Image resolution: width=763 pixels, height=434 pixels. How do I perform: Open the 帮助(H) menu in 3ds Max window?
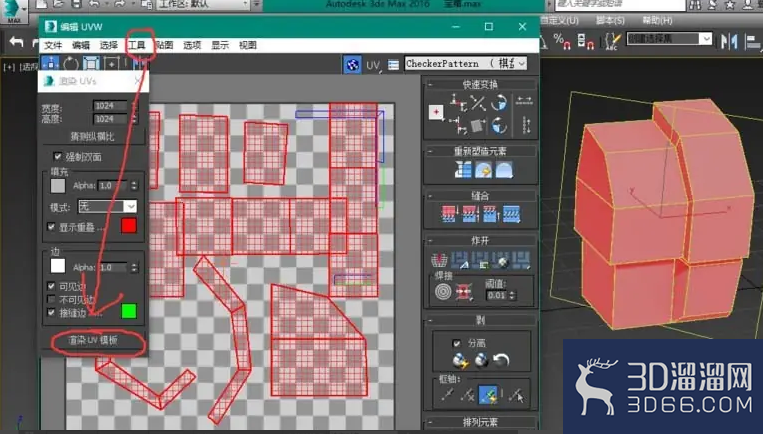[x=657, y=20]
